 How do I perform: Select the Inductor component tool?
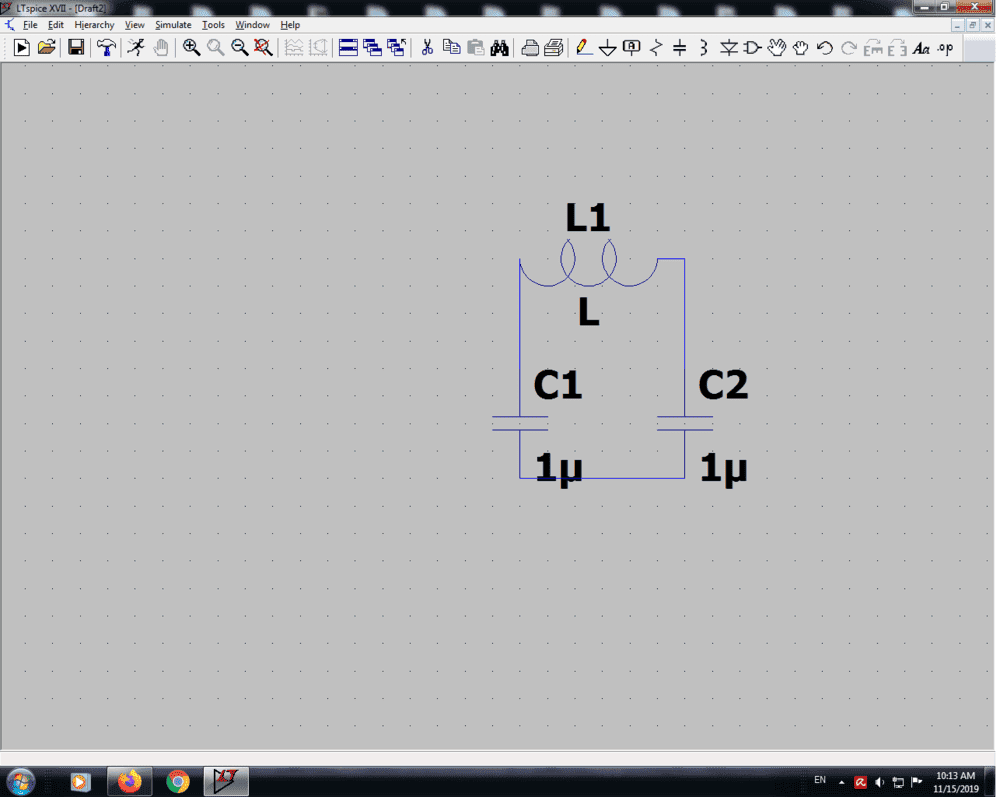704,47
